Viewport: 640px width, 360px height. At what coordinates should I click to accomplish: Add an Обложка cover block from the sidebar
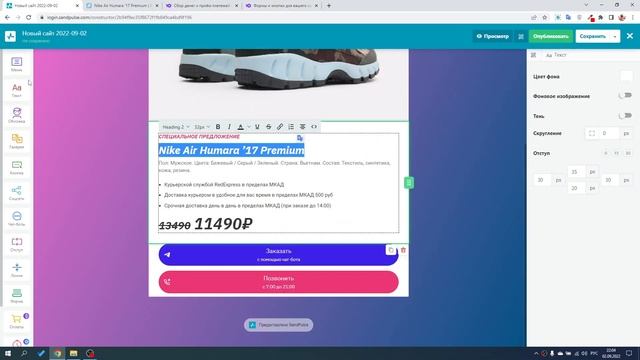17,116
